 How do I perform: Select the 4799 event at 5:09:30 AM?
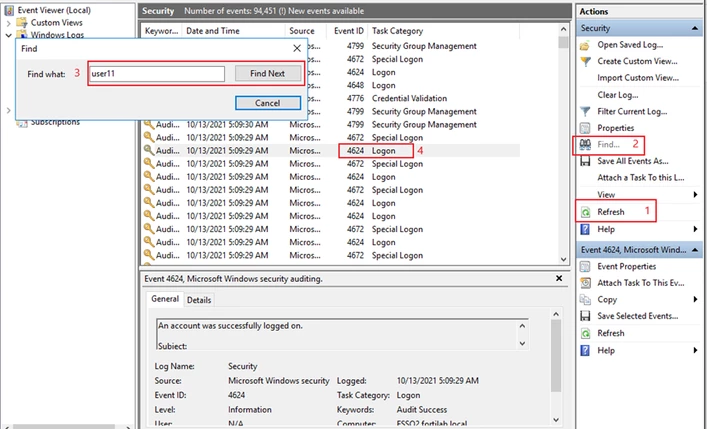[331, 125]
